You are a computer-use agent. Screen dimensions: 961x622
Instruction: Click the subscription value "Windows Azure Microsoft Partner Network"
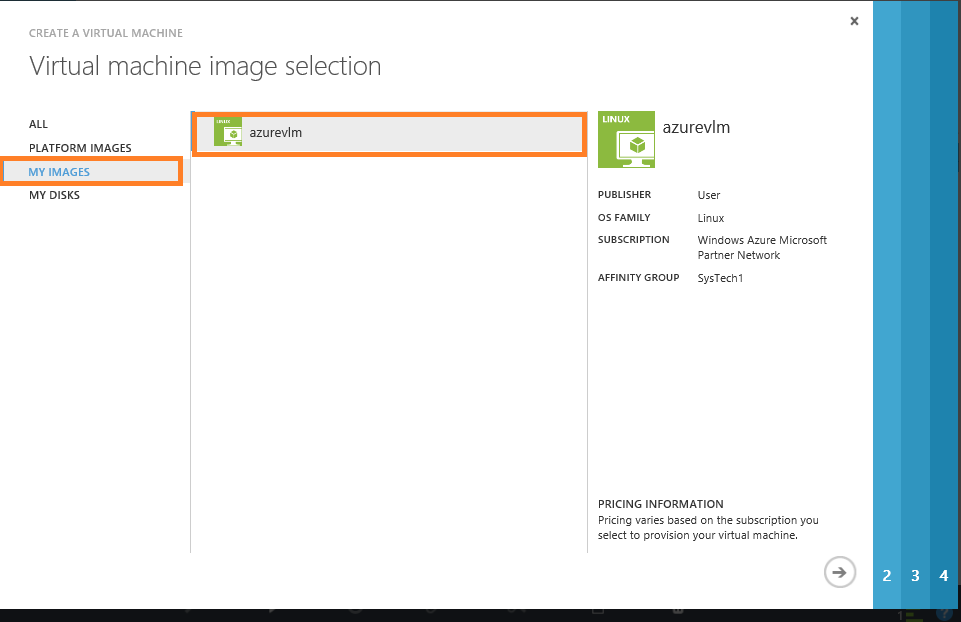tap(762, 248)
